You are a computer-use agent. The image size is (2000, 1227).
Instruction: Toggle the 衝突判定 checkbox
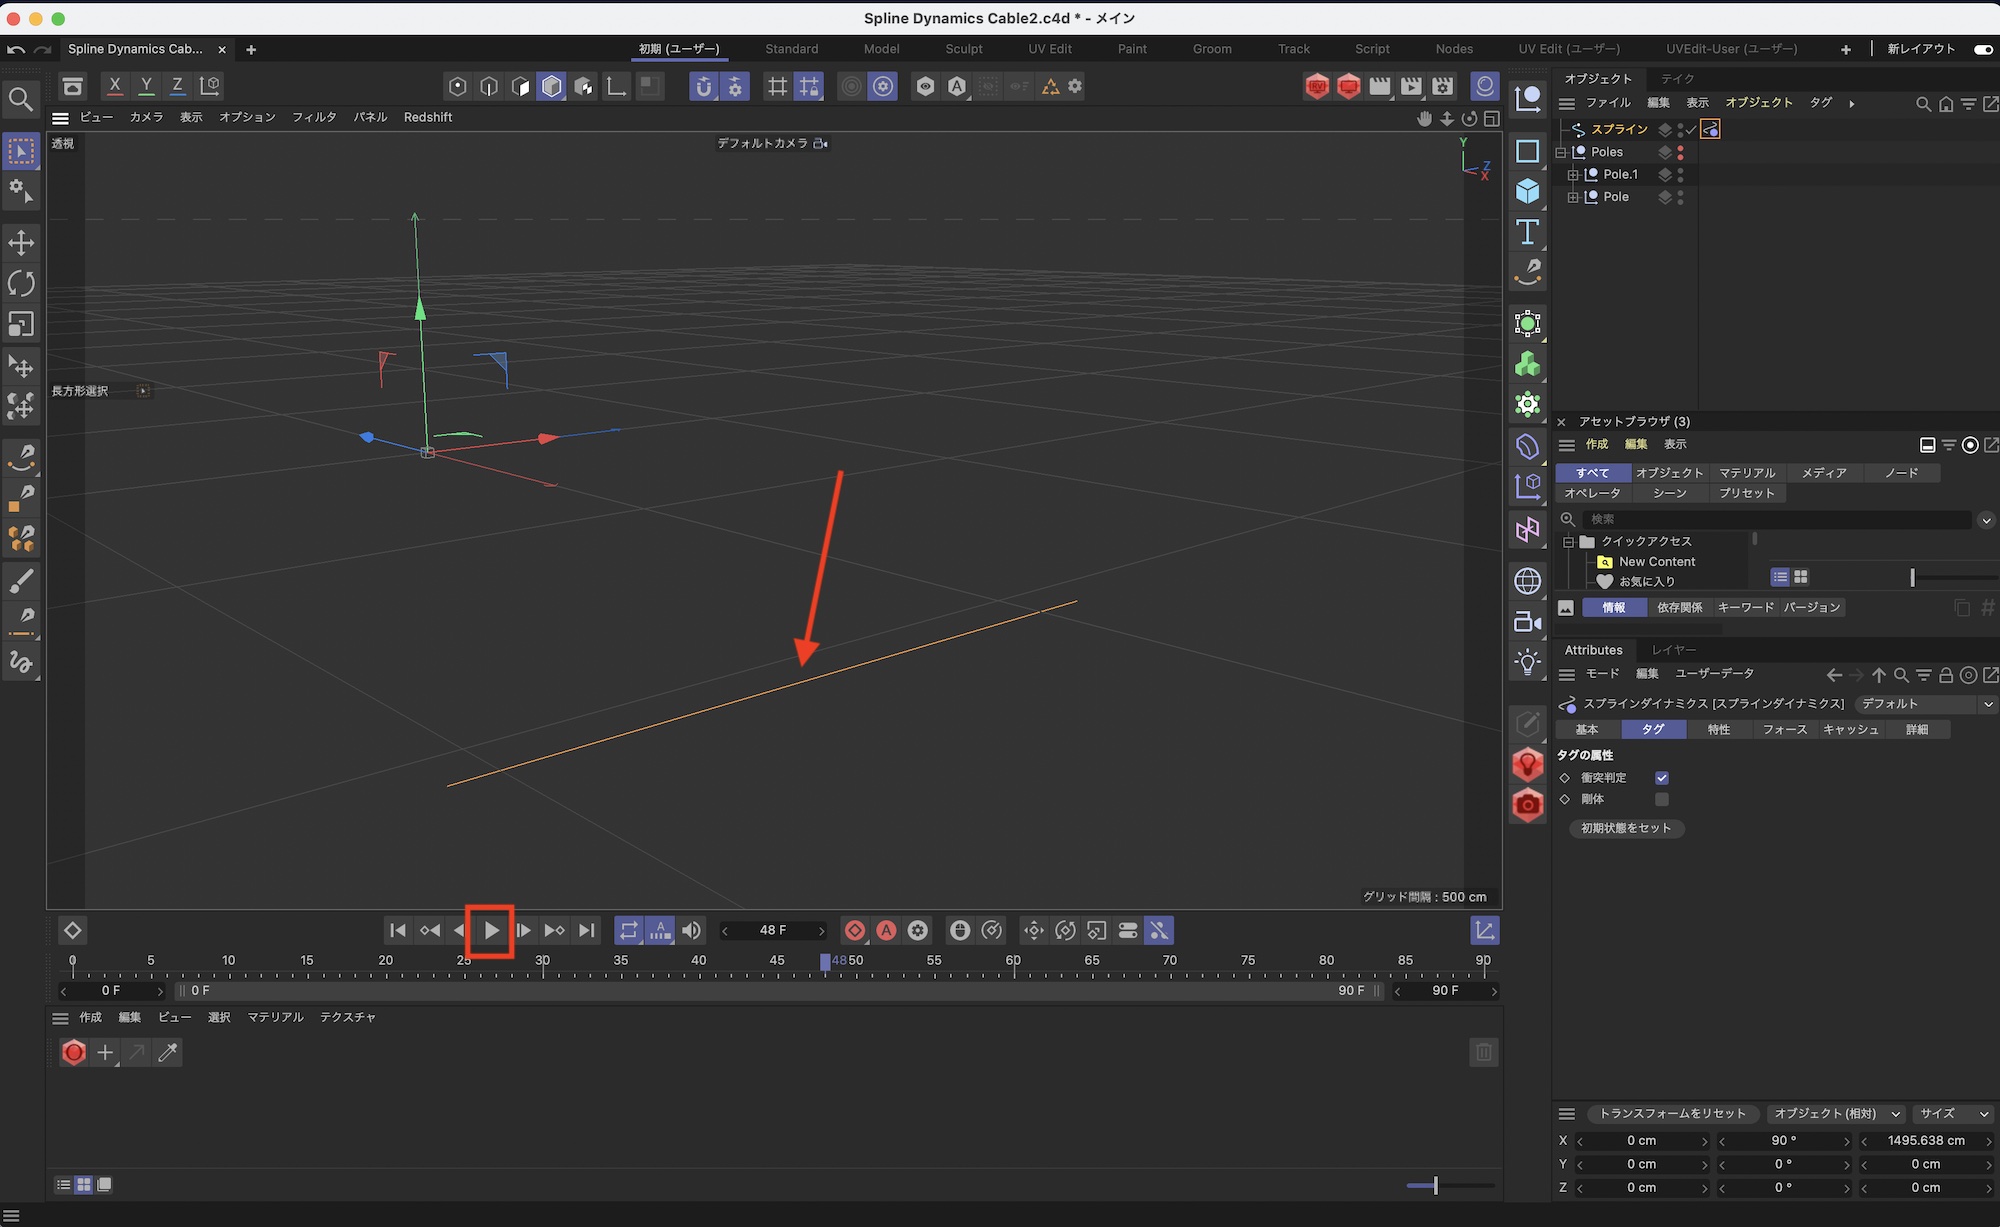click(x=1661, y=778)
